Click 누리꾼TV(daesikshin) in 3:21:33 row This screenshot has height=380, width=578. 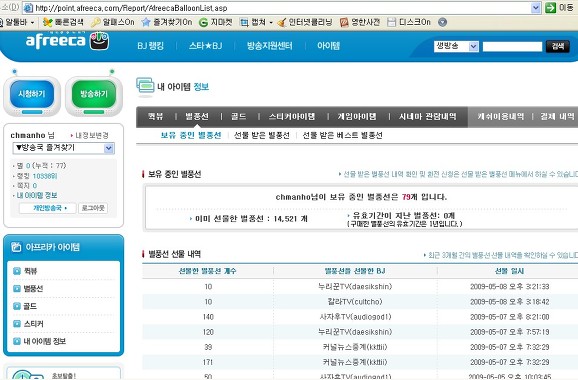tap(355, 286)
